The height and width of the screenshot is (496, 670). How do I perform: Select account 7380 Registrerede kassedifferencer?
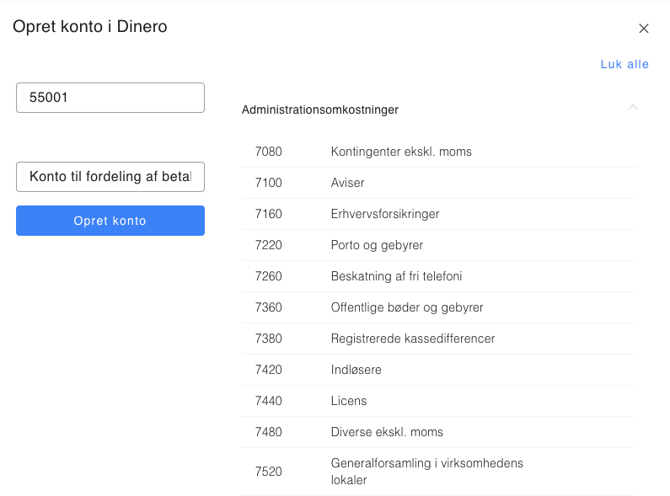pyautogui.click(x=439, y=339)
